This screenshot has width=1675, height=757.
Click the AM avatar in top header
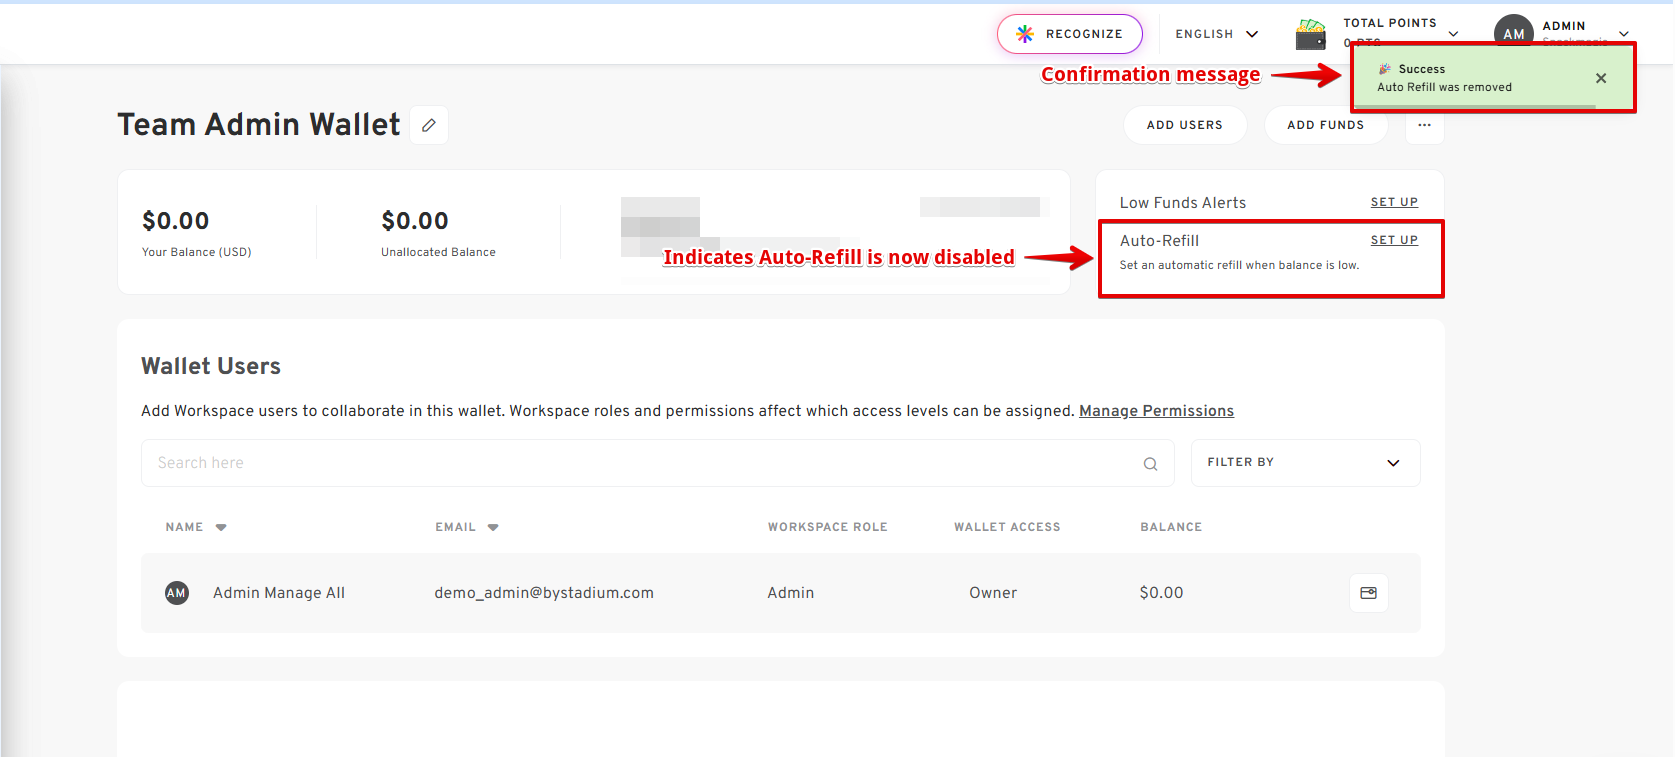(x=1513, y=33)
